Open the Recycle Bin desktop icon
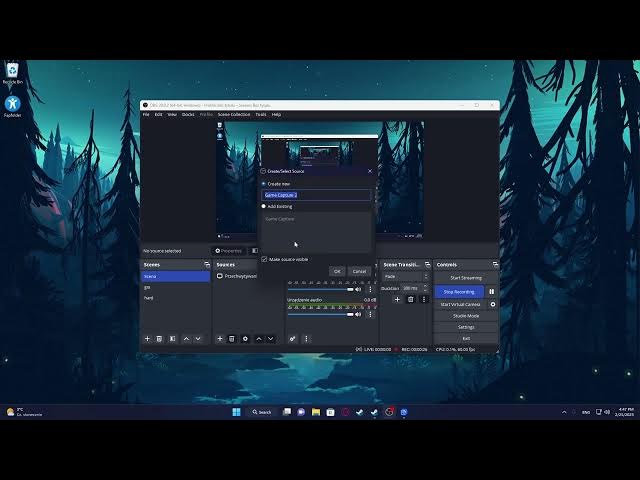The image size is (640, 480). pyautogui.click(x=13, y=73)
